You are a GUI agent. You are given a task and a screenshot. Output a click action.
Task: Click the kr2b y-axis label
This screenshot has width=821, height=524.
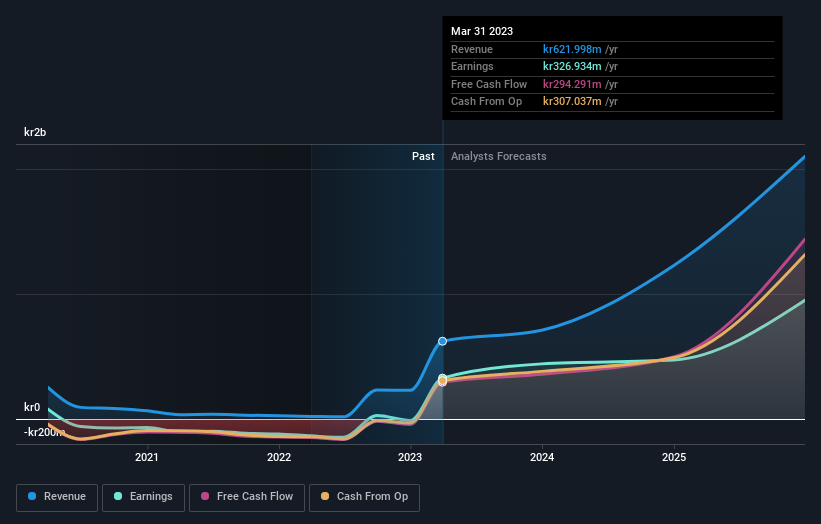[x=35, y=132]
